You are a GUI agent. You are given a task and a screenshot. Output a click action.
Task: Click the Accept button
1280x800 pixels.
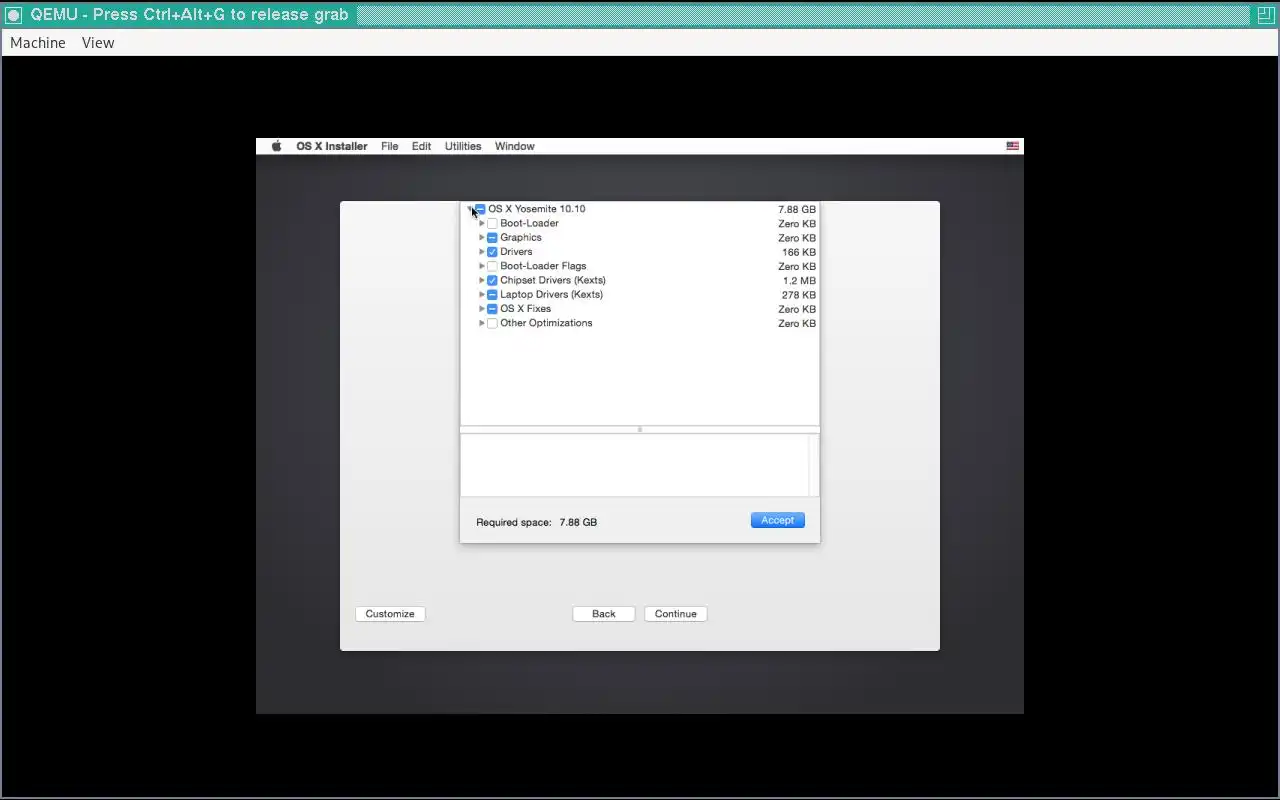pos(778,520)
